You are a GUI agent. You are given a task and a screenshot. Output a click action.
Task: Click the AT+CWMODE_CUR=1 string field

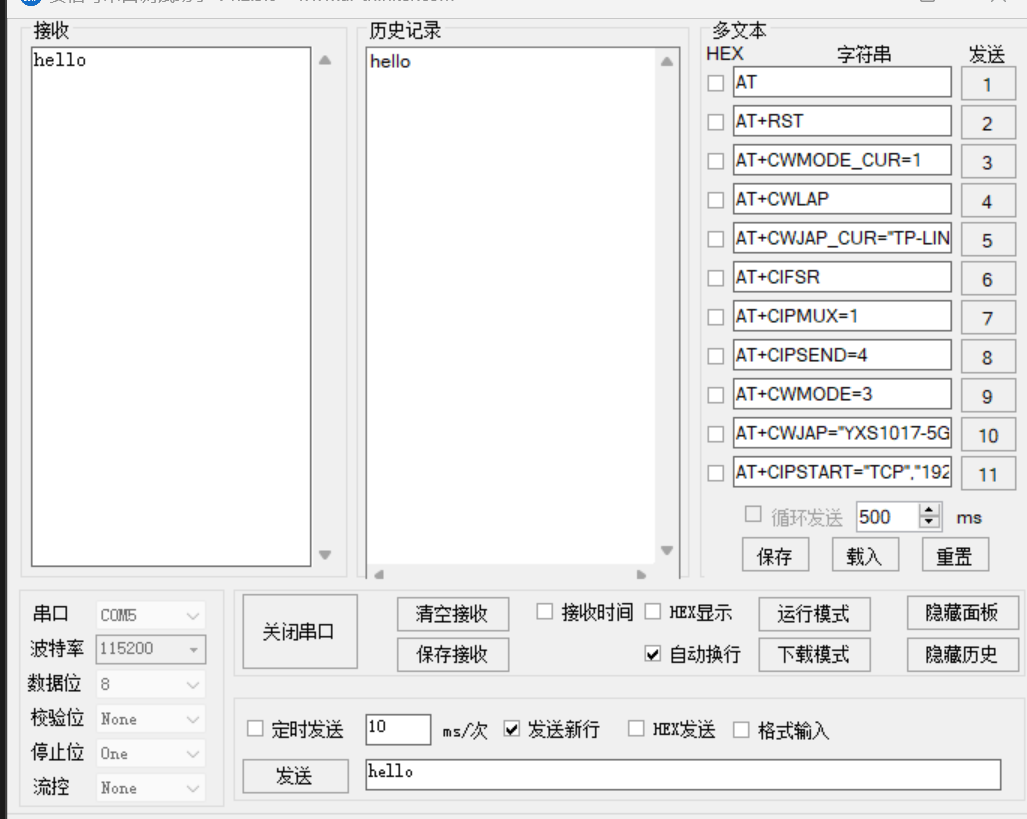(x=842, y=160)
